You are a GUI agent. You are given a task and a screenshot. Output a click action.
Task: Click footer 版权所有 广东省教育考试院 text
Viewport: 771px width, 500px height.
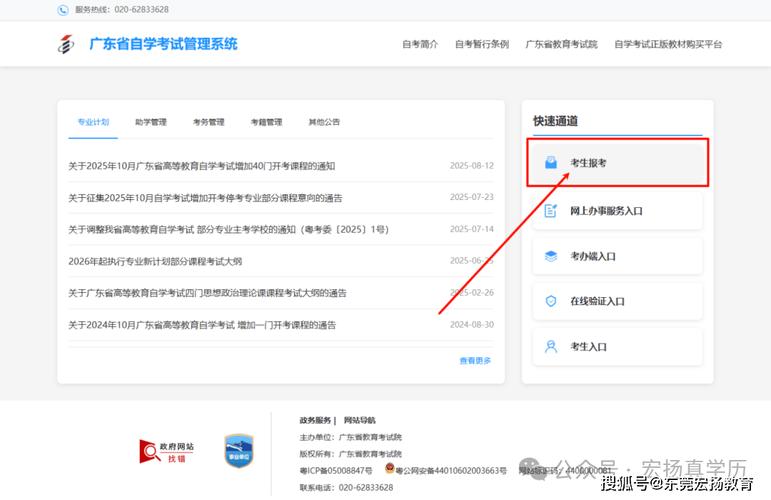(351, 454)
